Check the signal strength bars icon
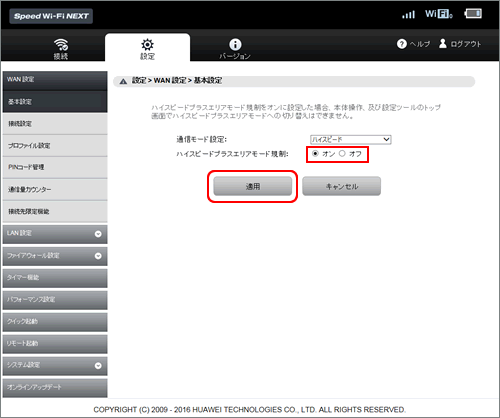Screen dimensions: 500x418 (x=408, y=14)
